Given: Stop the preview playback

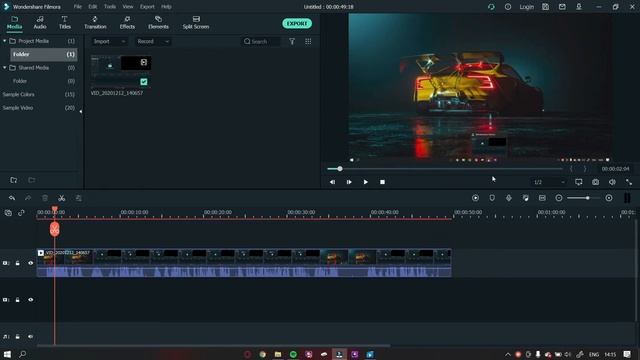Looking at the screenshot, I should (x=382, y=182).
